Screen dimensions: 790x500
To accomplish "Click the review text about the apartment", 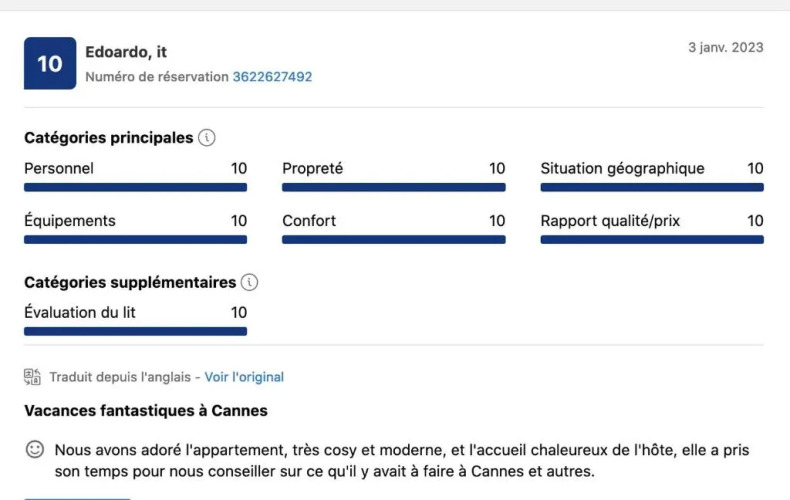I will (x=400, y=460).
